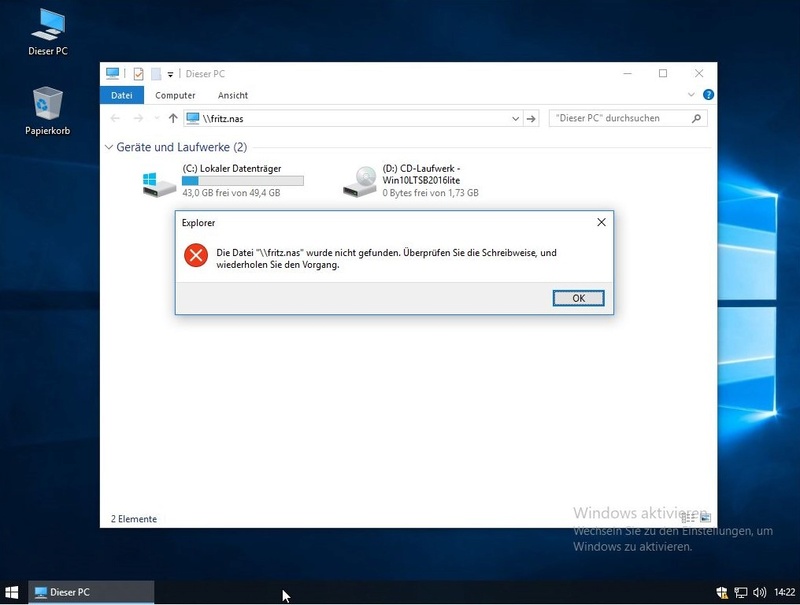Open recent locations dropdown arrow
This screenshot has height=605, width=800.
[157, 118]
